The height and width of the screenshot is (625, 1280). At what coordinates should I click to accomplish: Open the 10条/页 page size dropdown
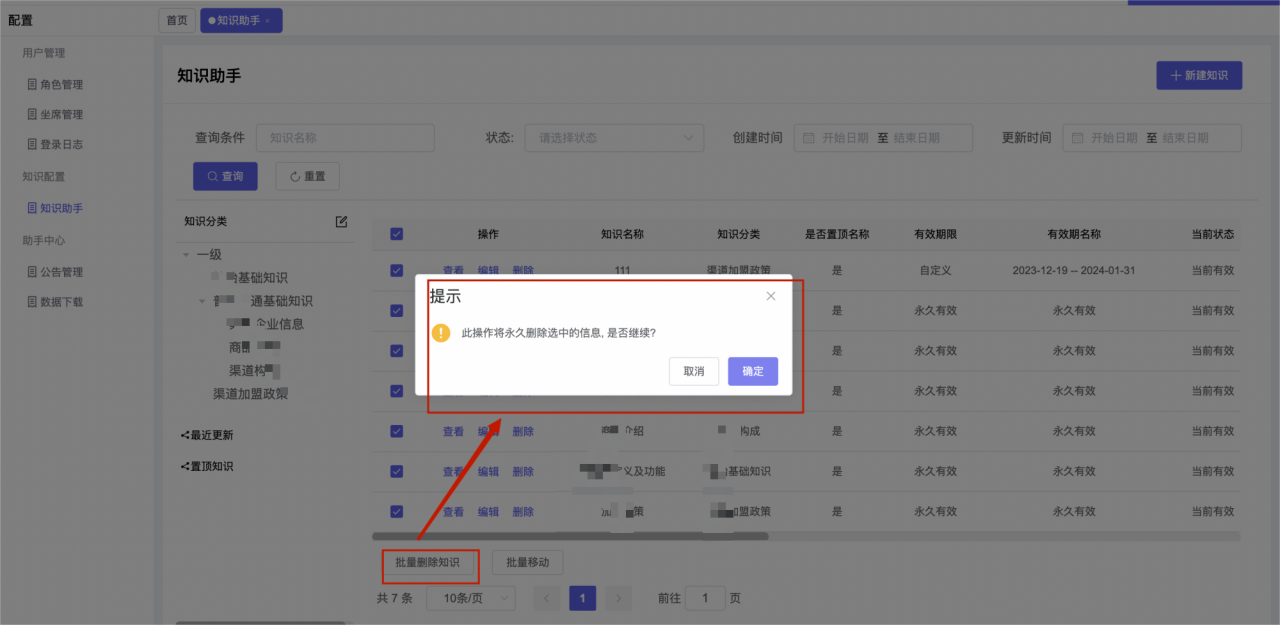pos(470,598)
